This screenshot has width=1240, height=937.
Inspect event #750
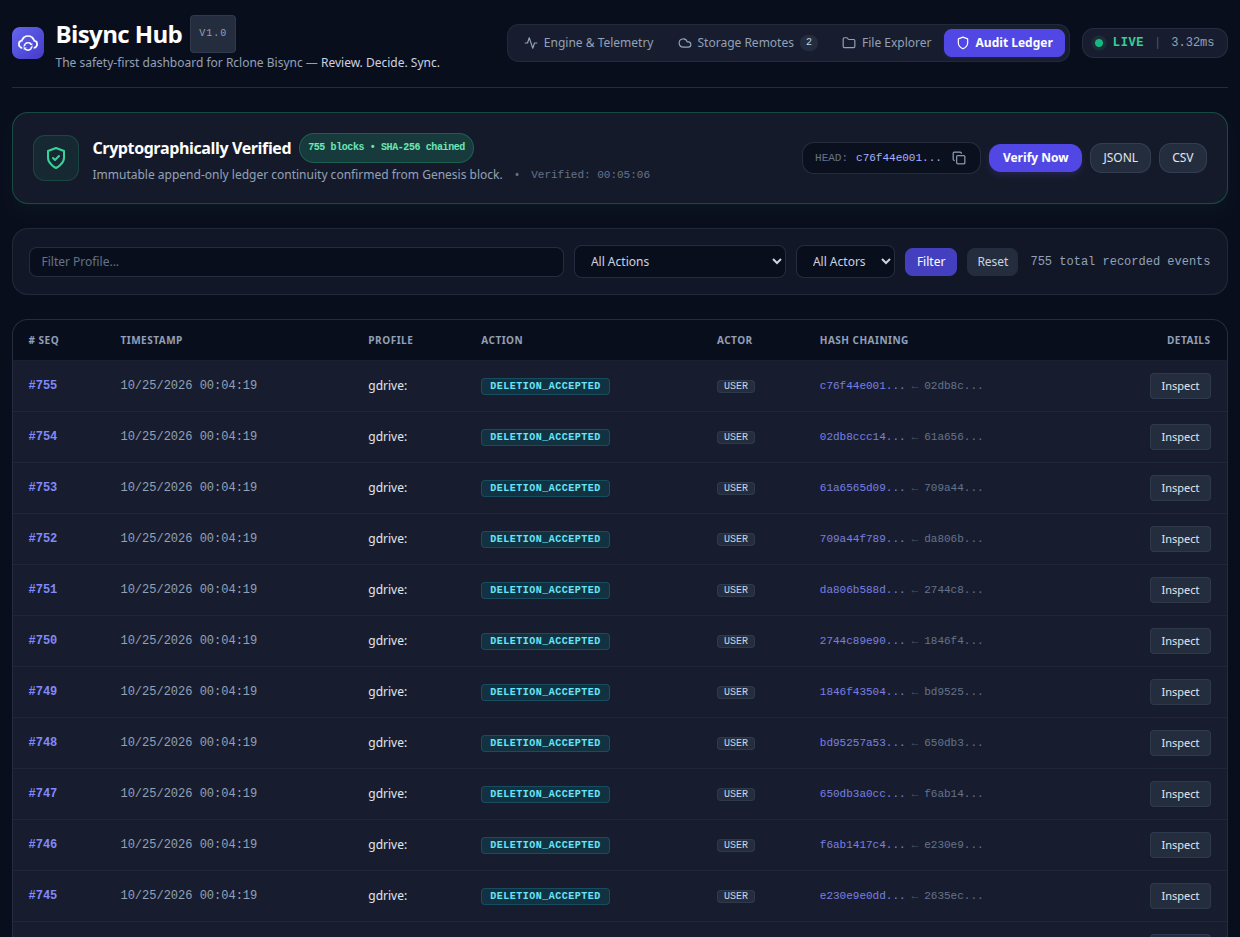1180,641
